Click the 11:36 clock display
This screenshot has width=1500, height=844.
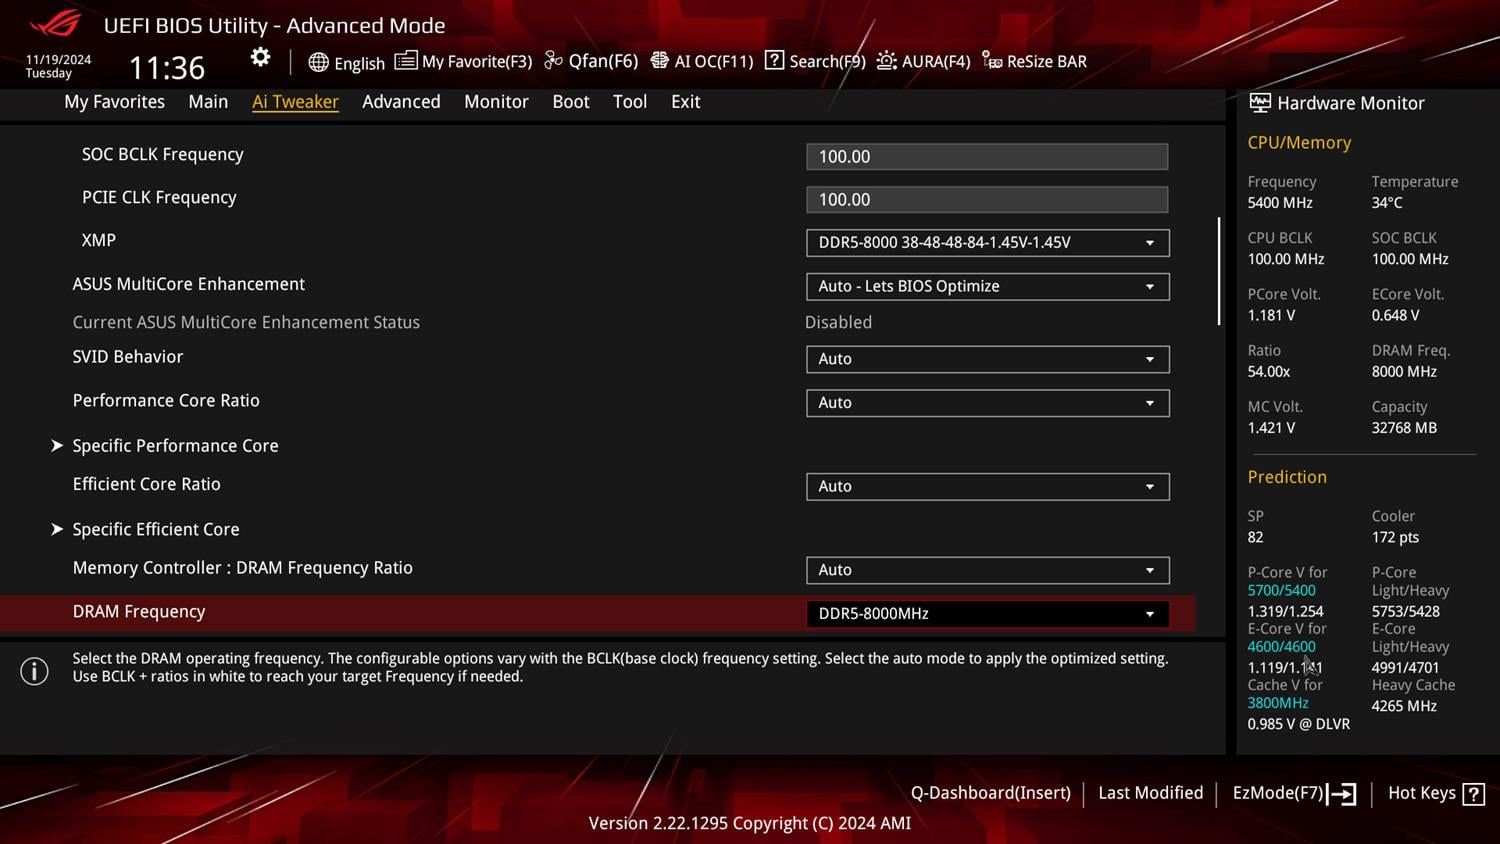click(x=167, y=68)
